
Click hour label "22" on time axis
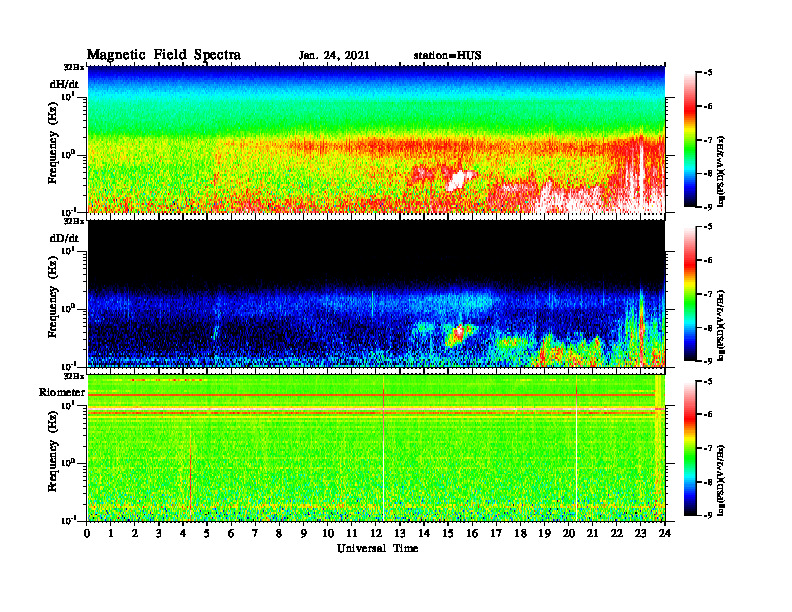[x=617, y=533]
